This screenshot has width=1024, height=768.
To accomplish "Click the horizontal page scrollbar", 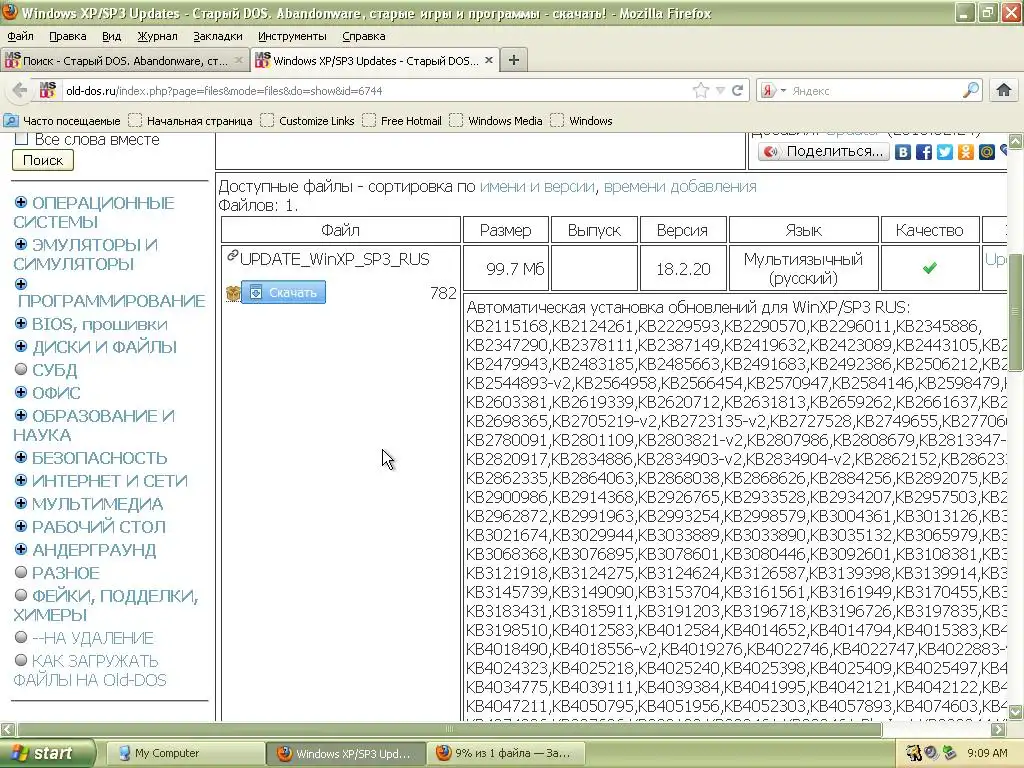I will pos(449,729).
